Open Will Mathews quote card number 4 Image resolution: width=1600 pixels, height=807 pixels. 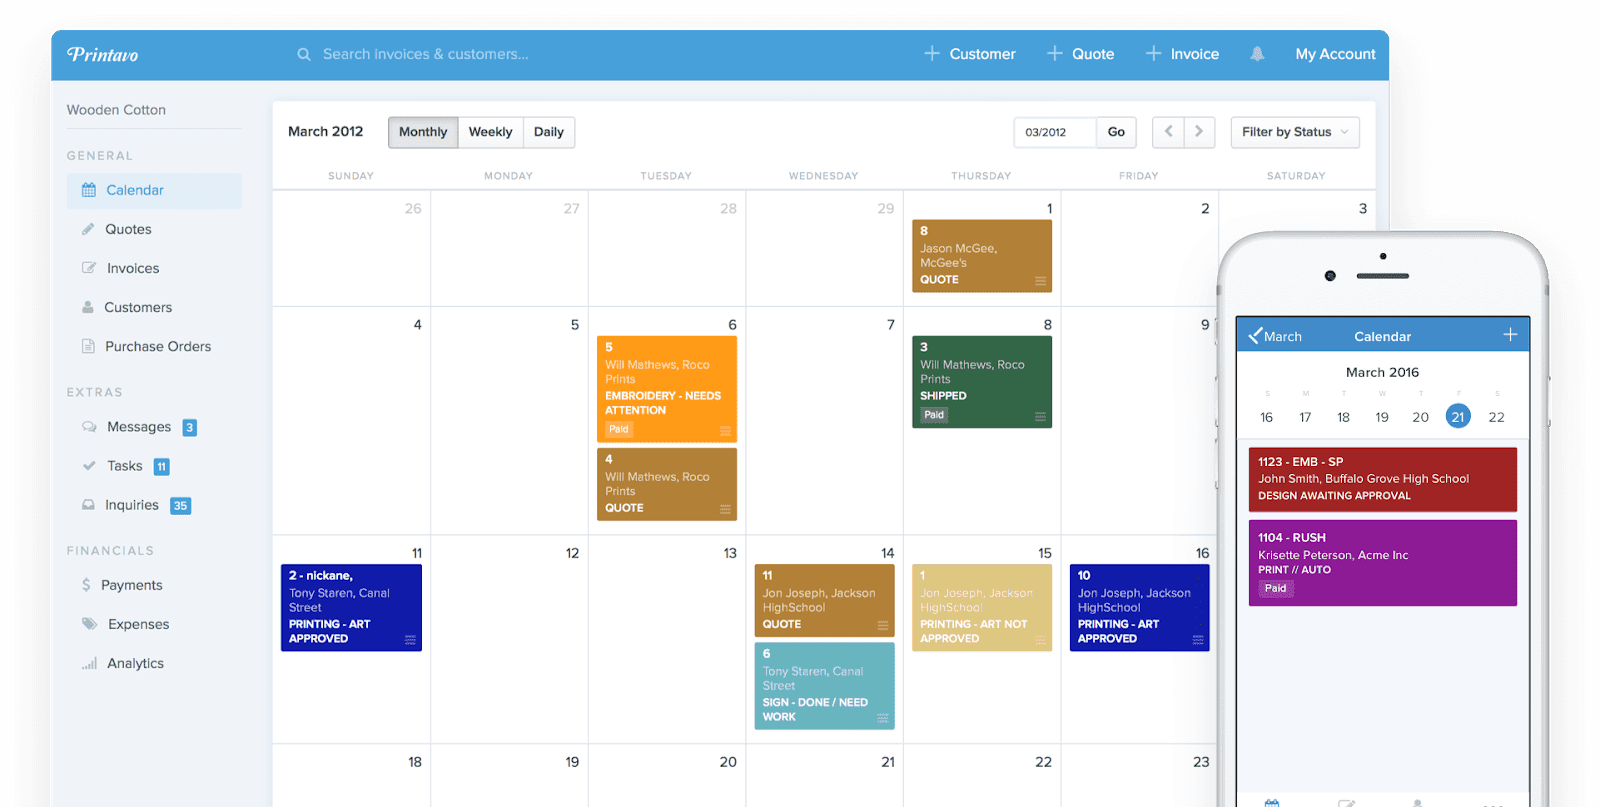click(667, 484)
